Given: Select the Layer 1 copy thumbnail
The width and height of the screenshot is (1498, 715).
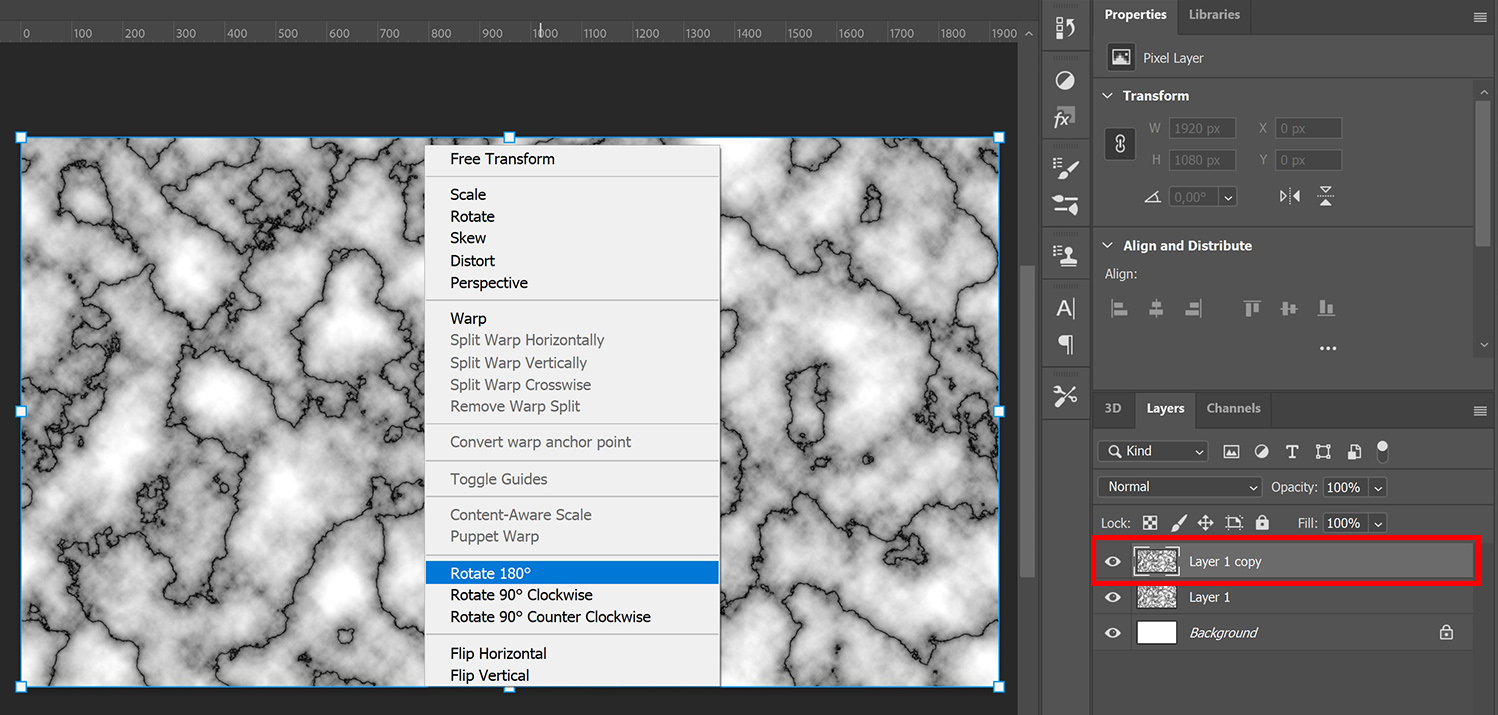Looking at the screenshot, I should point(1157,561).
